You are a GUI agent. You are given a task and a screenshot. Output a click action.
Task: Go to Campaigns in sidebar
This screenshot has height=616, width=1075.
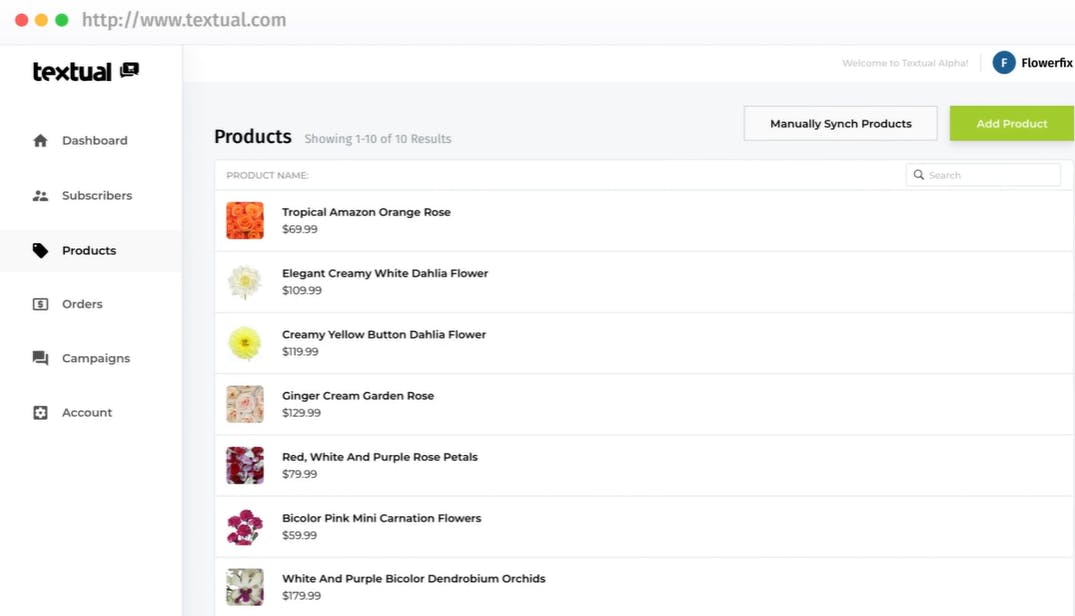click(x=95, y=358)
